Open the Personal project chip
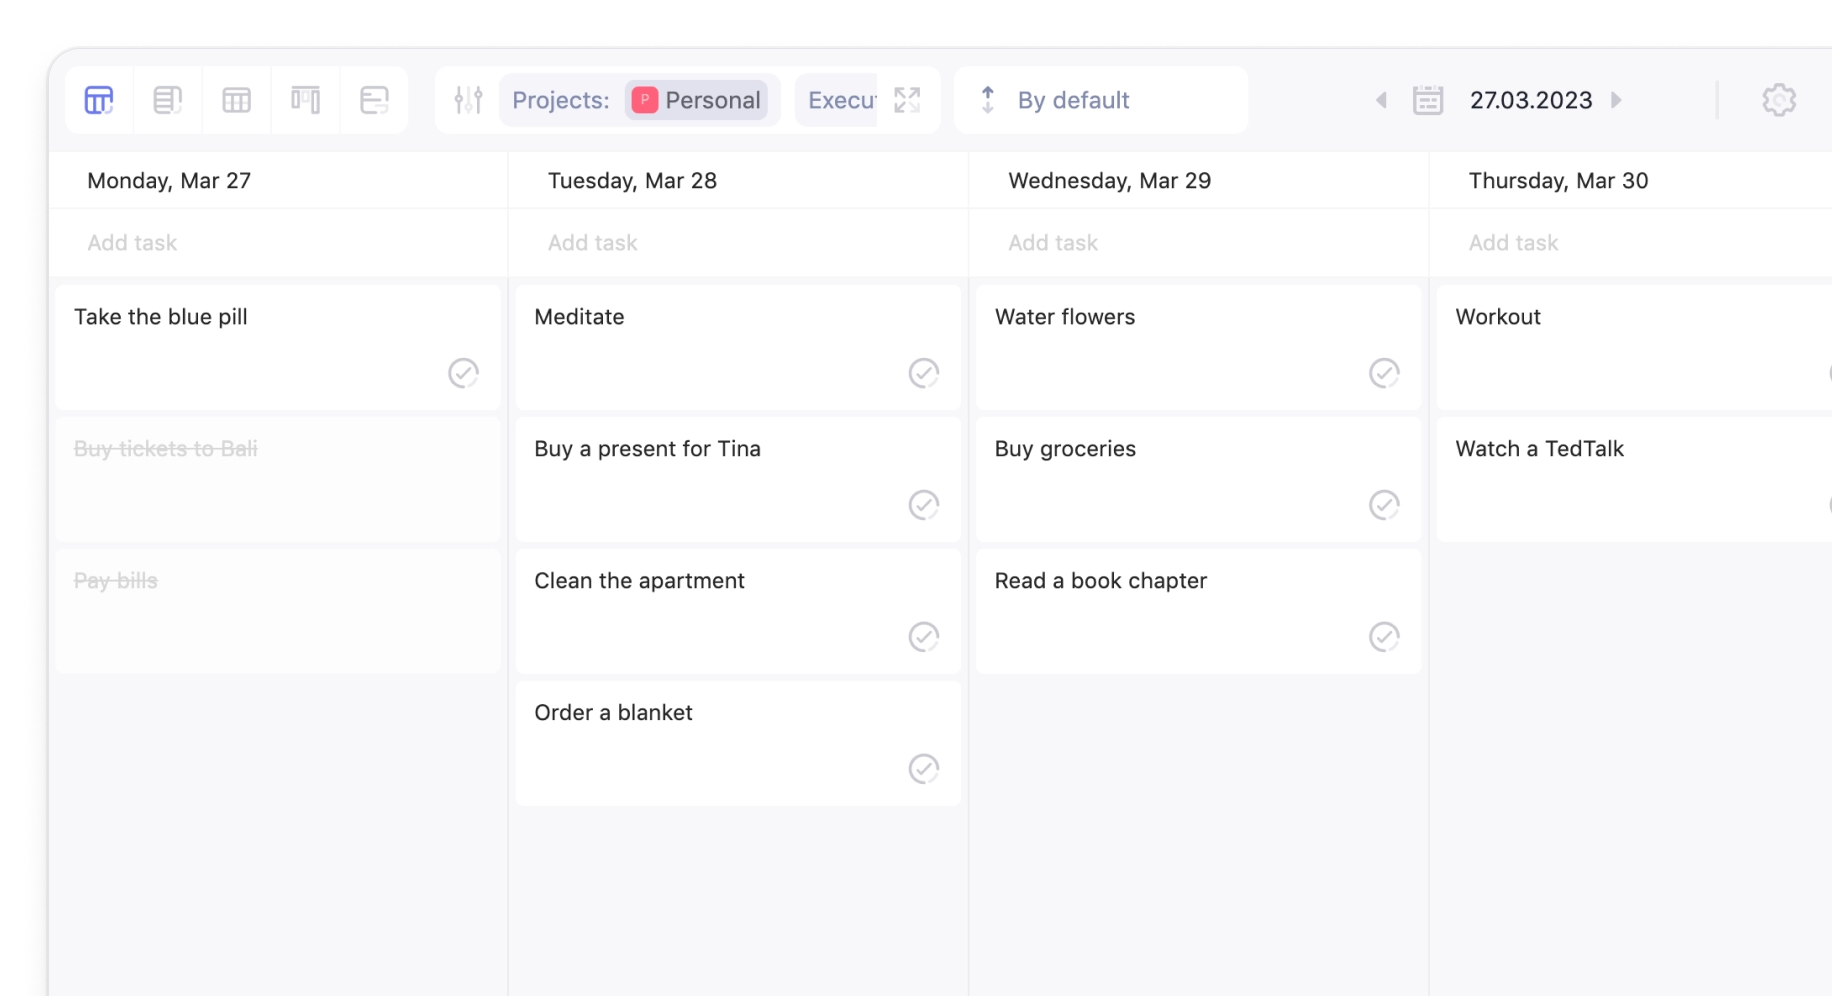 pos(698,100)
